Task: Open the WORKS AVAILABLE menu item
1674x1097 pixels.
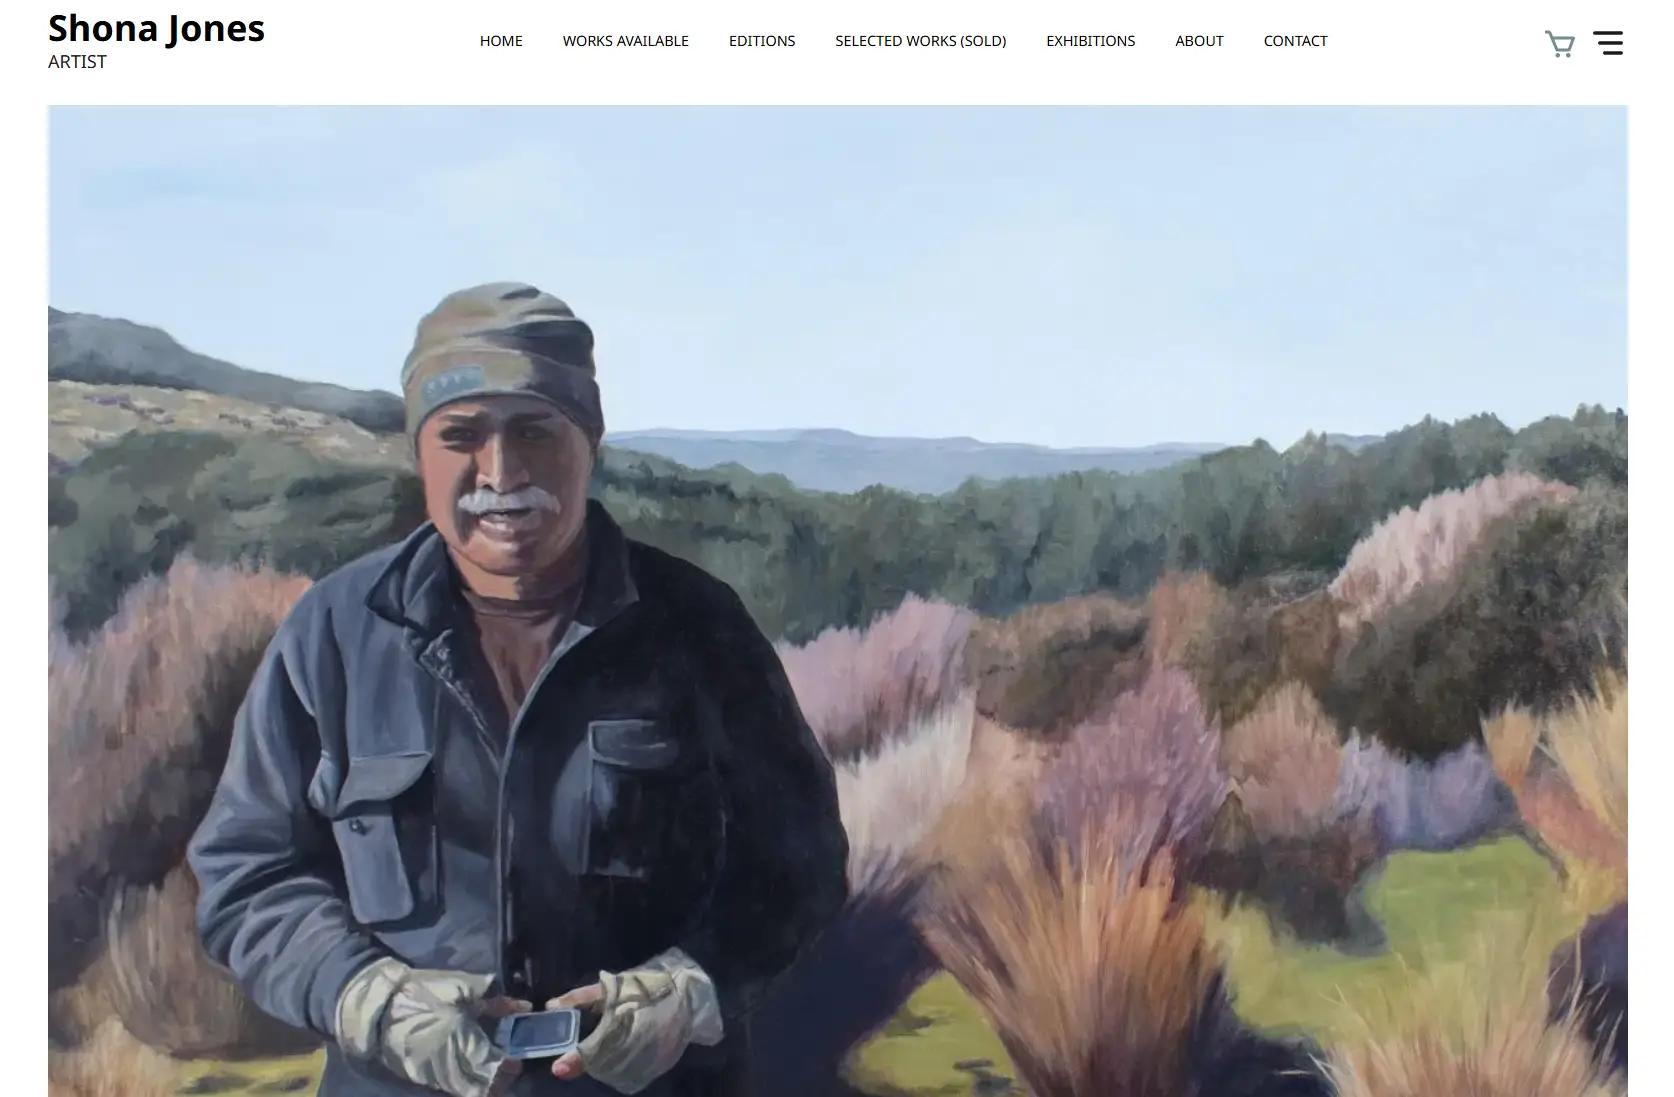Action: pos(625,41)
